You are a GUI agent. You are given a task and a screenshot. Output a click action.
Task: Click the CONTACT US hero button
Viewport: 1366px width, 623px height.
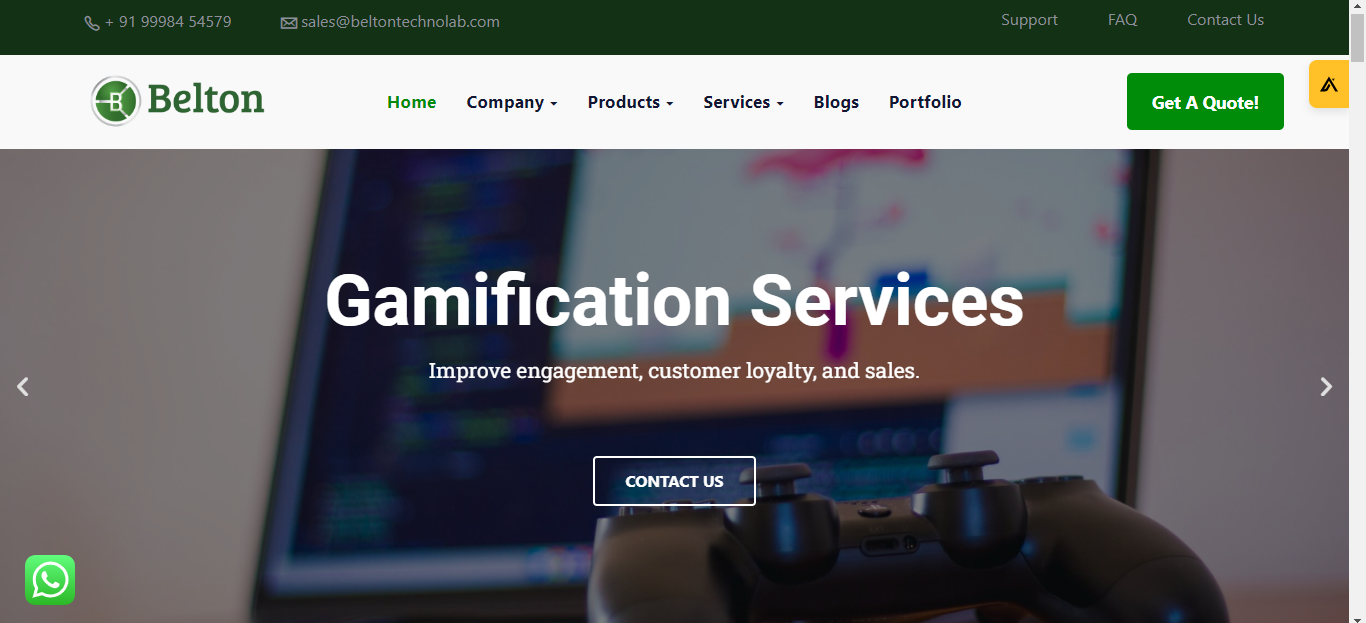(674, 481)
